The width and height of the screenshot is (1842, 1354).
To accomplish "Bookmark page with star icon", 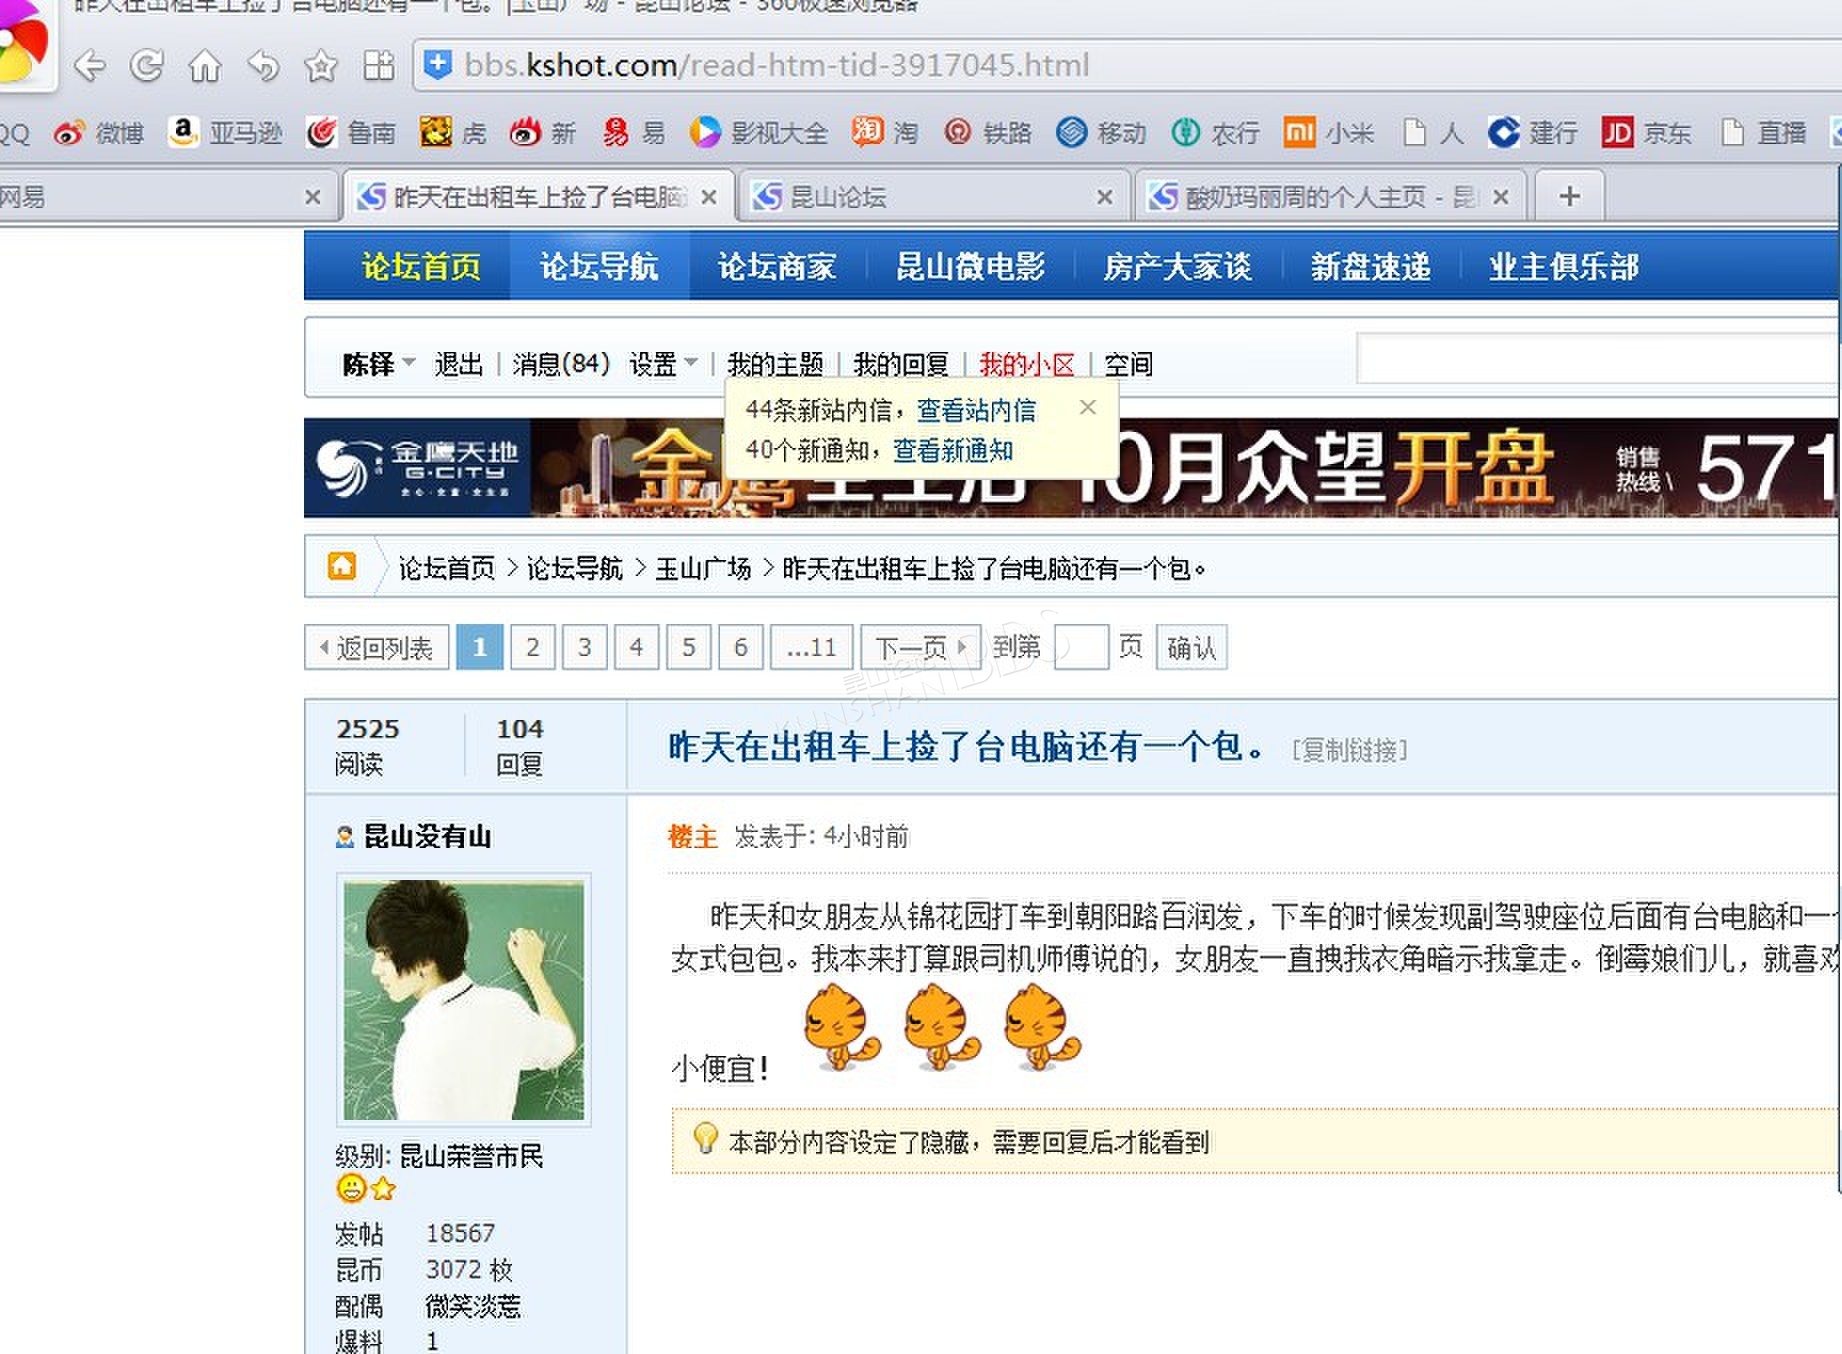I will point(321,66).
